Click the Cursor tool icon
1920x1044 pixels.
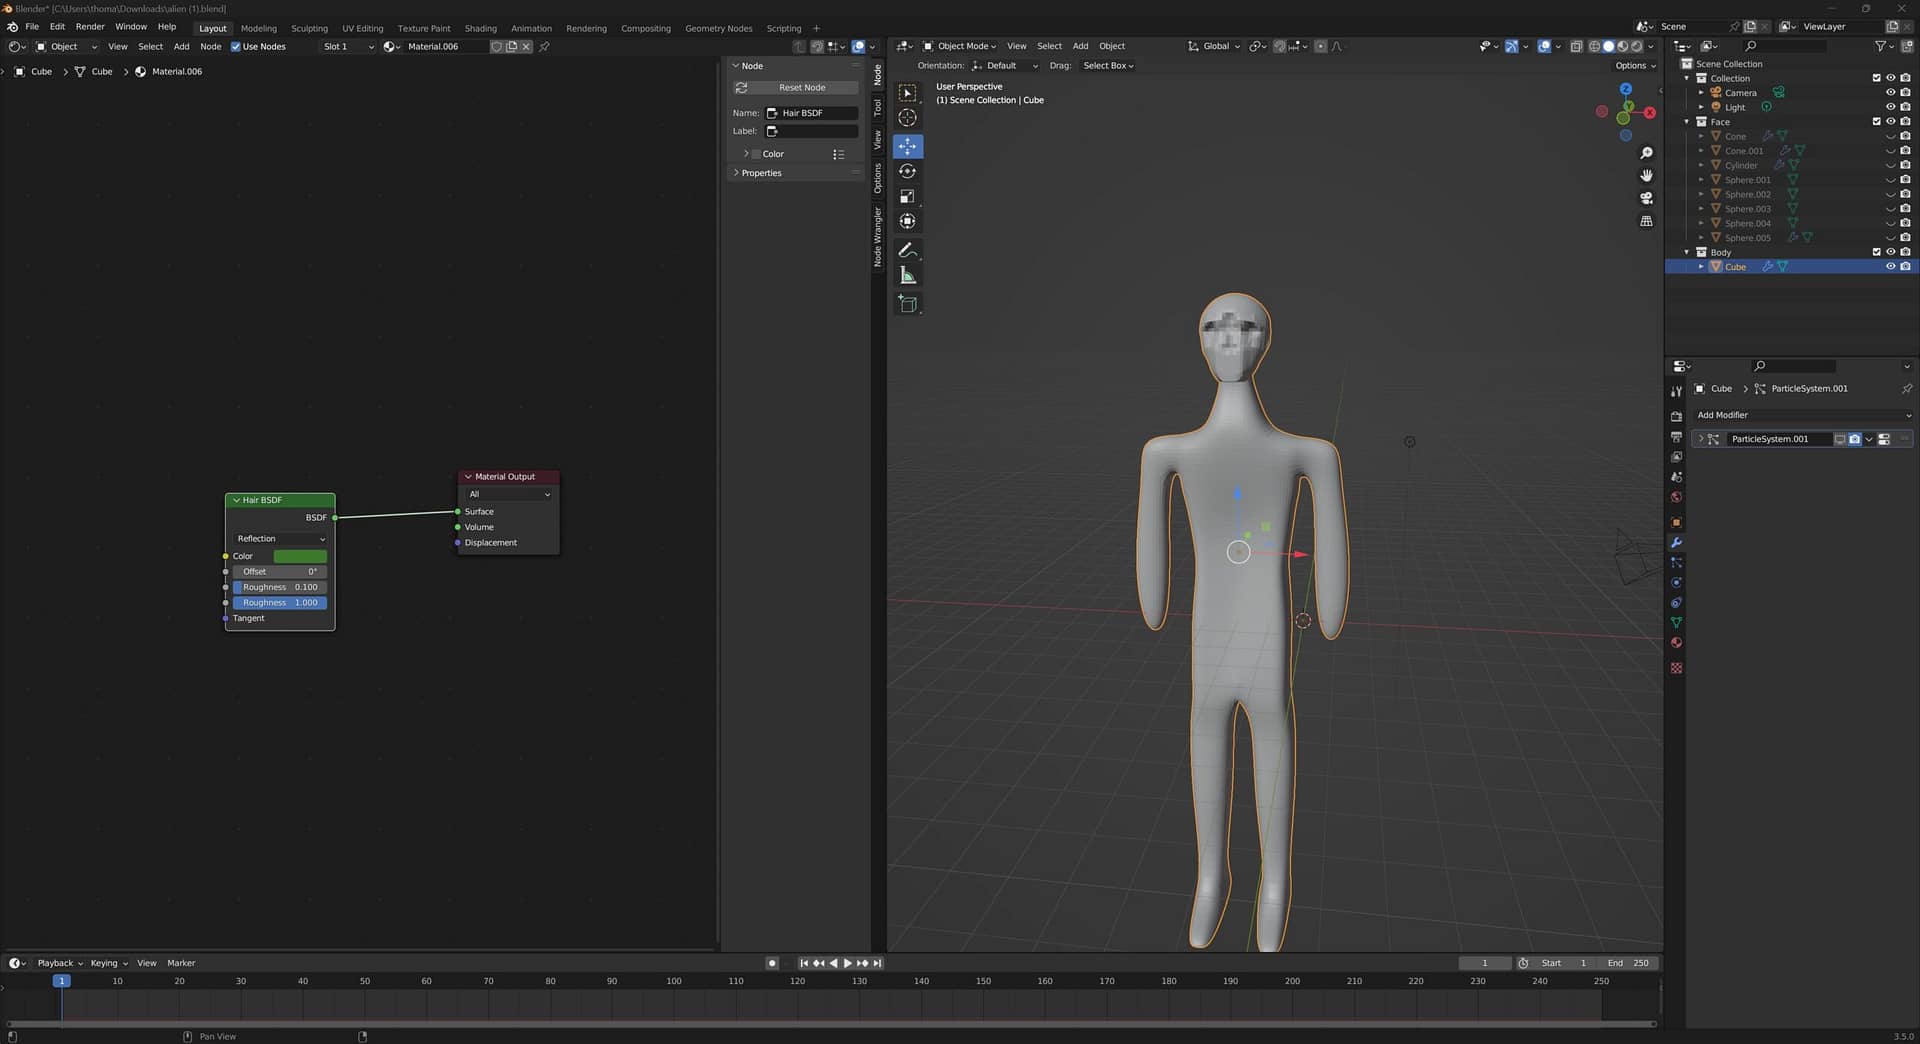tap(907, 118)
